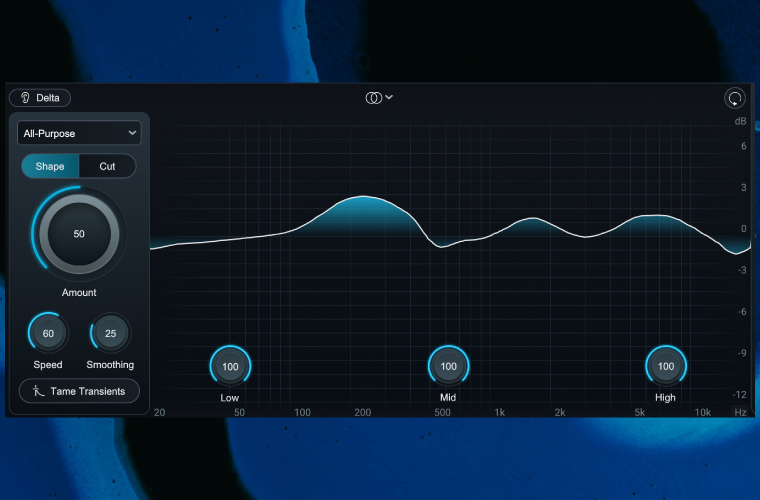Viewport: 760px width, 500px height.
Task: Click the Amount label under the big knob
Action: 79,293
